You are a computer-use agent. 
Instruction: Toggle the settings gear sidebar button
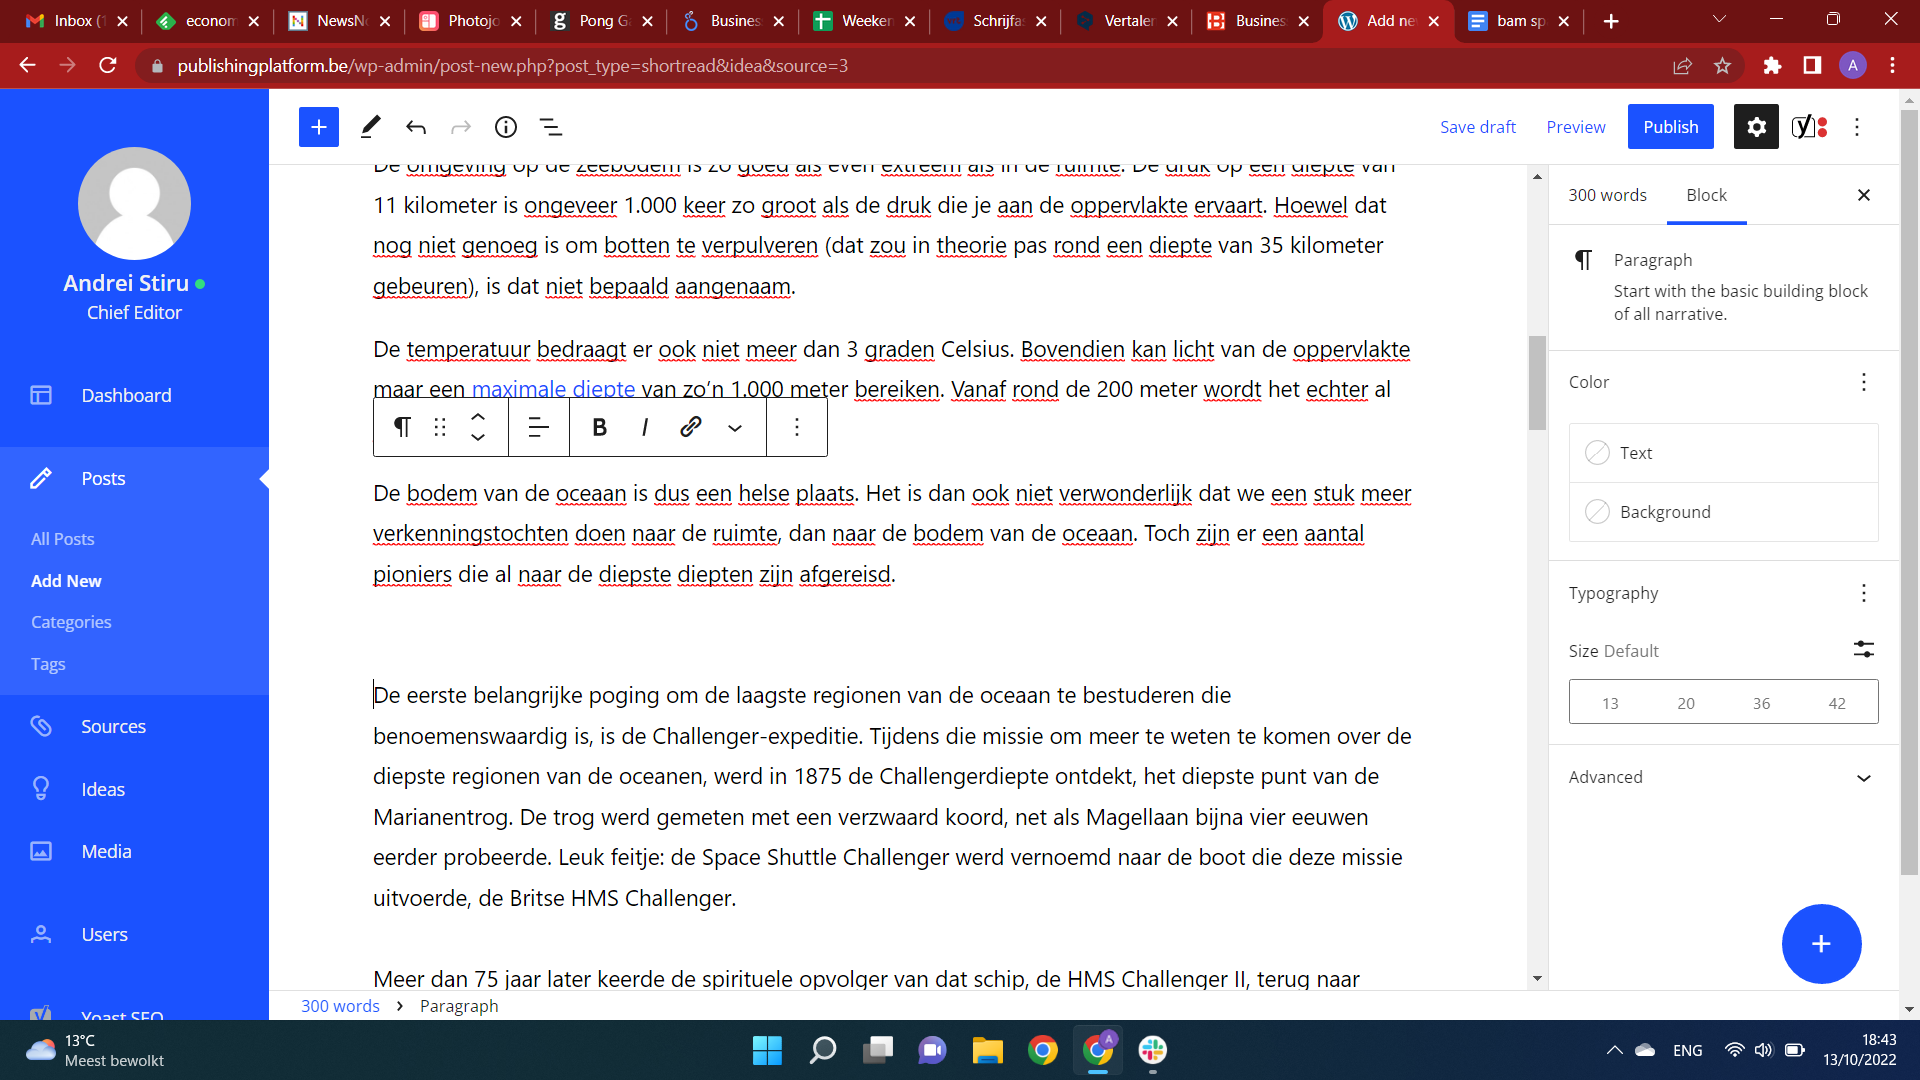tap(1756, 127)
